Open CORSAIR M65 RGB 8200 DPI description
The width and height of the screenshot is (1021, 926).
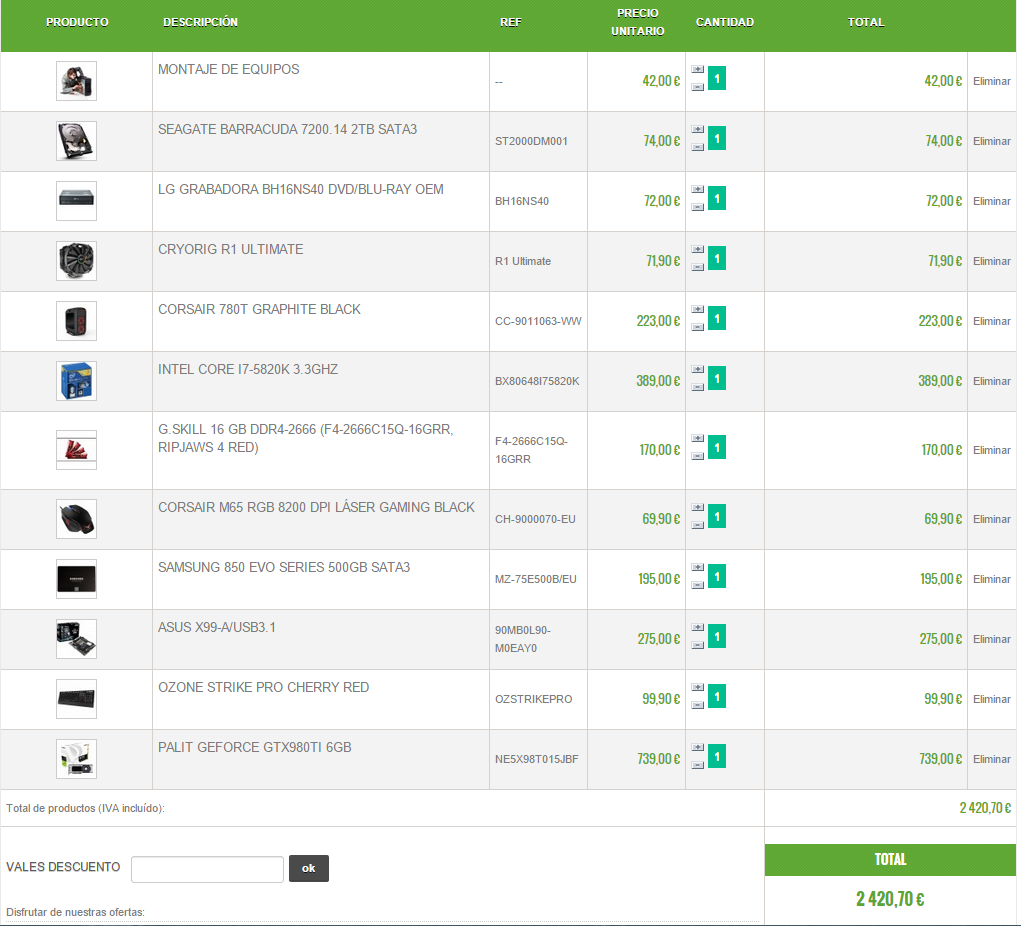click(x=316, y=507)
